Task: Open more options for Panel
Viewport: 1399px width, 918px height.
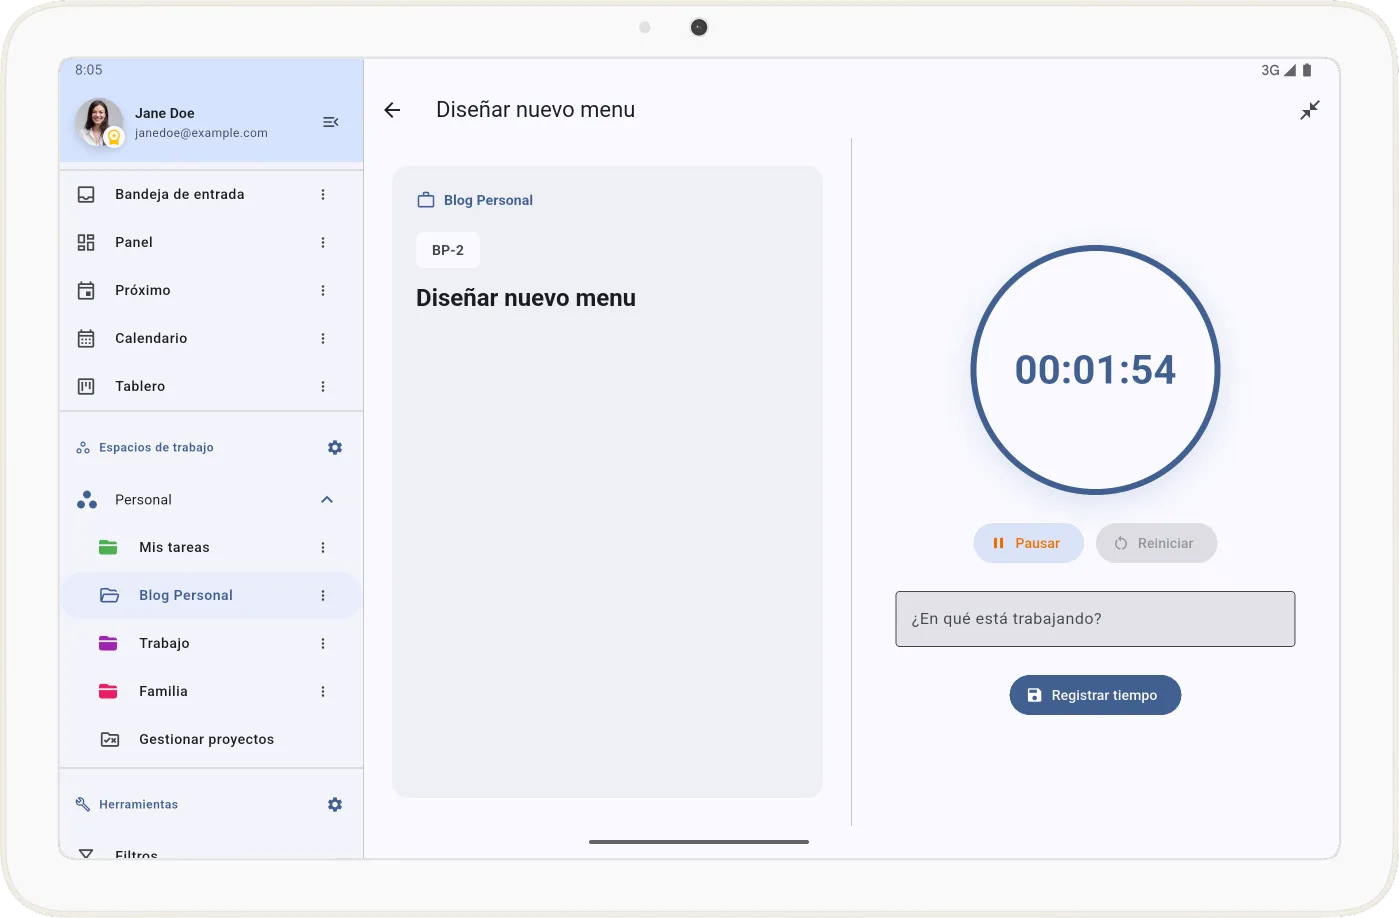Action: [x=323, y=242]
